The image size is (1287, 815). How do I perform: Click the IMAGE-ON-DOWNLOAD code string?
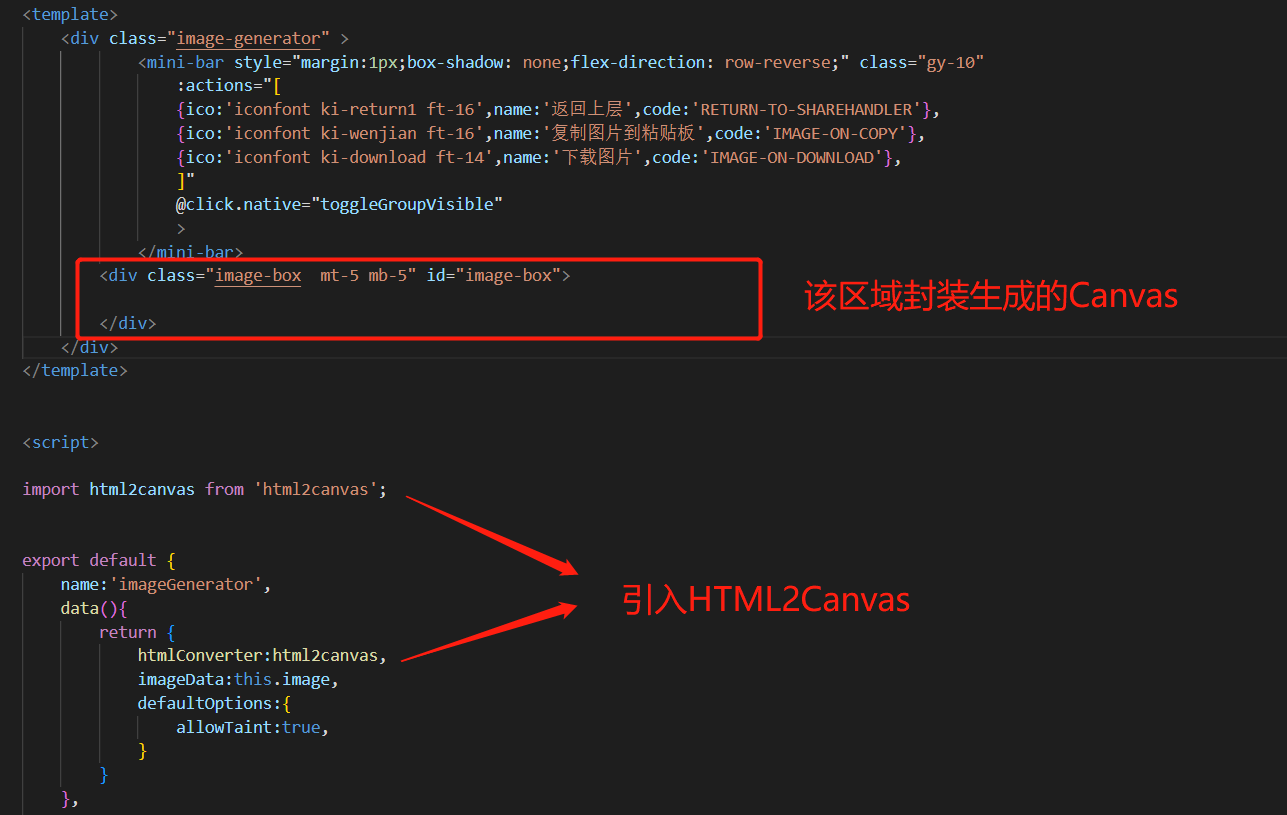coord(791,156)
